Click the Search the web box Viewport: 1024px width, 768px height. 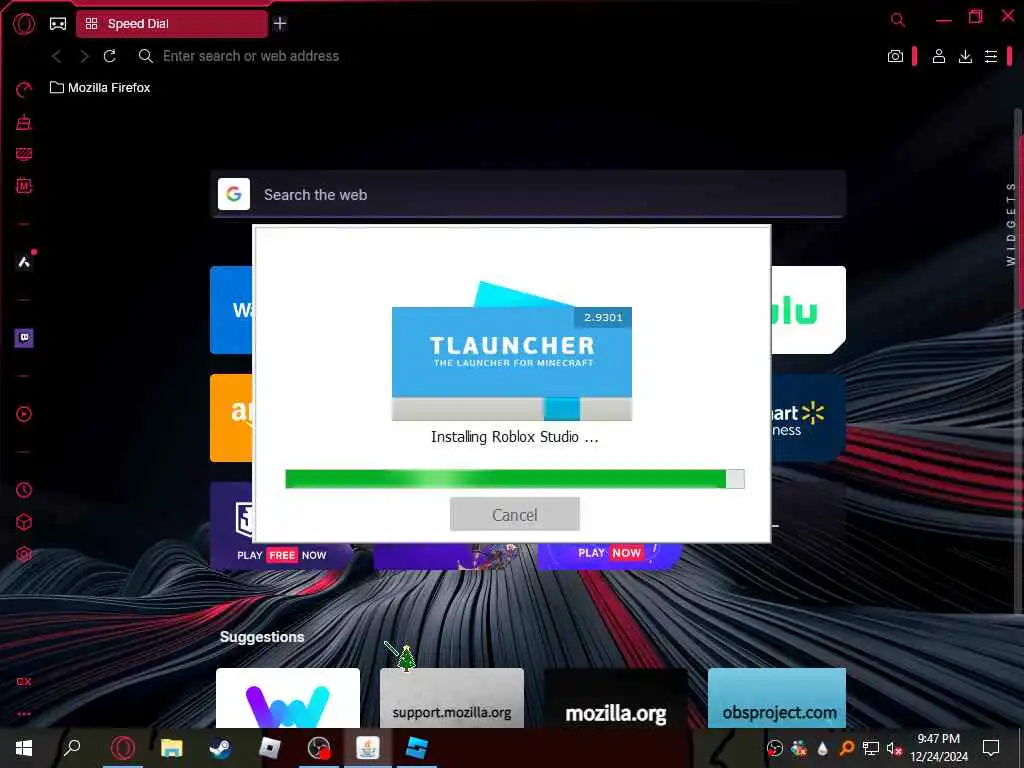pyautogui.click(x=528, y=194)
